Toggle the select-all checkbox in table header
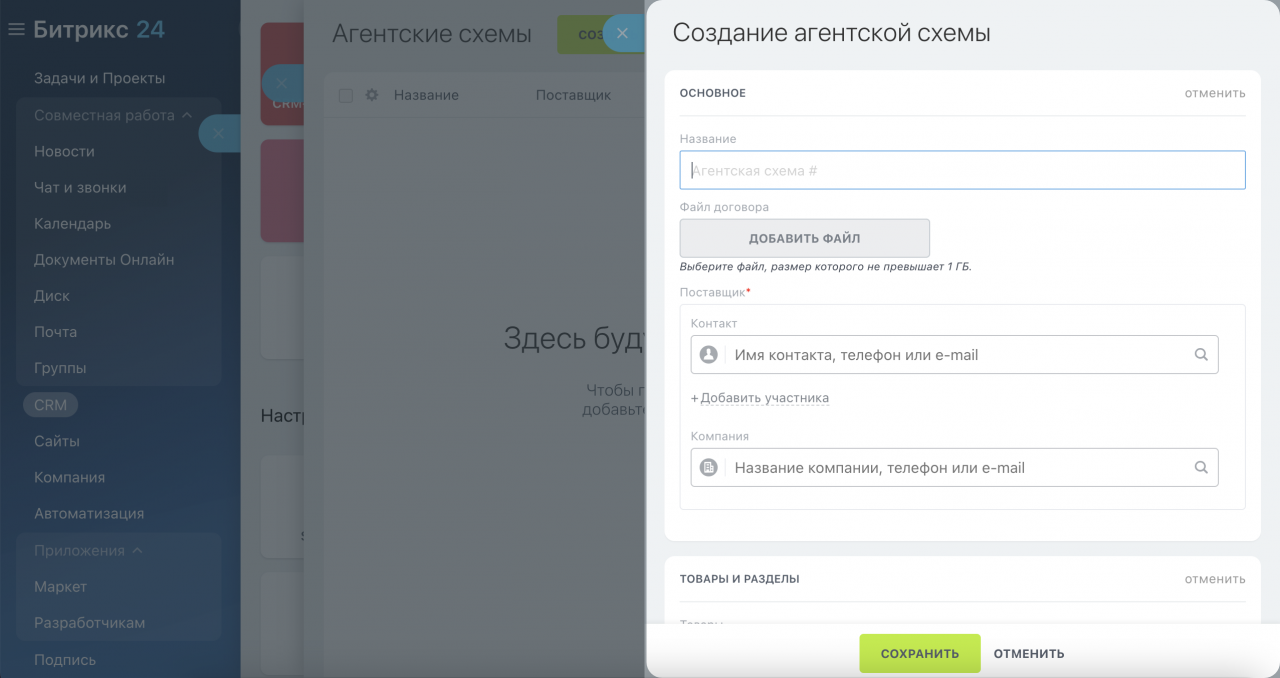This screenshot has height=678, width=1280. [x=346, y=96]
